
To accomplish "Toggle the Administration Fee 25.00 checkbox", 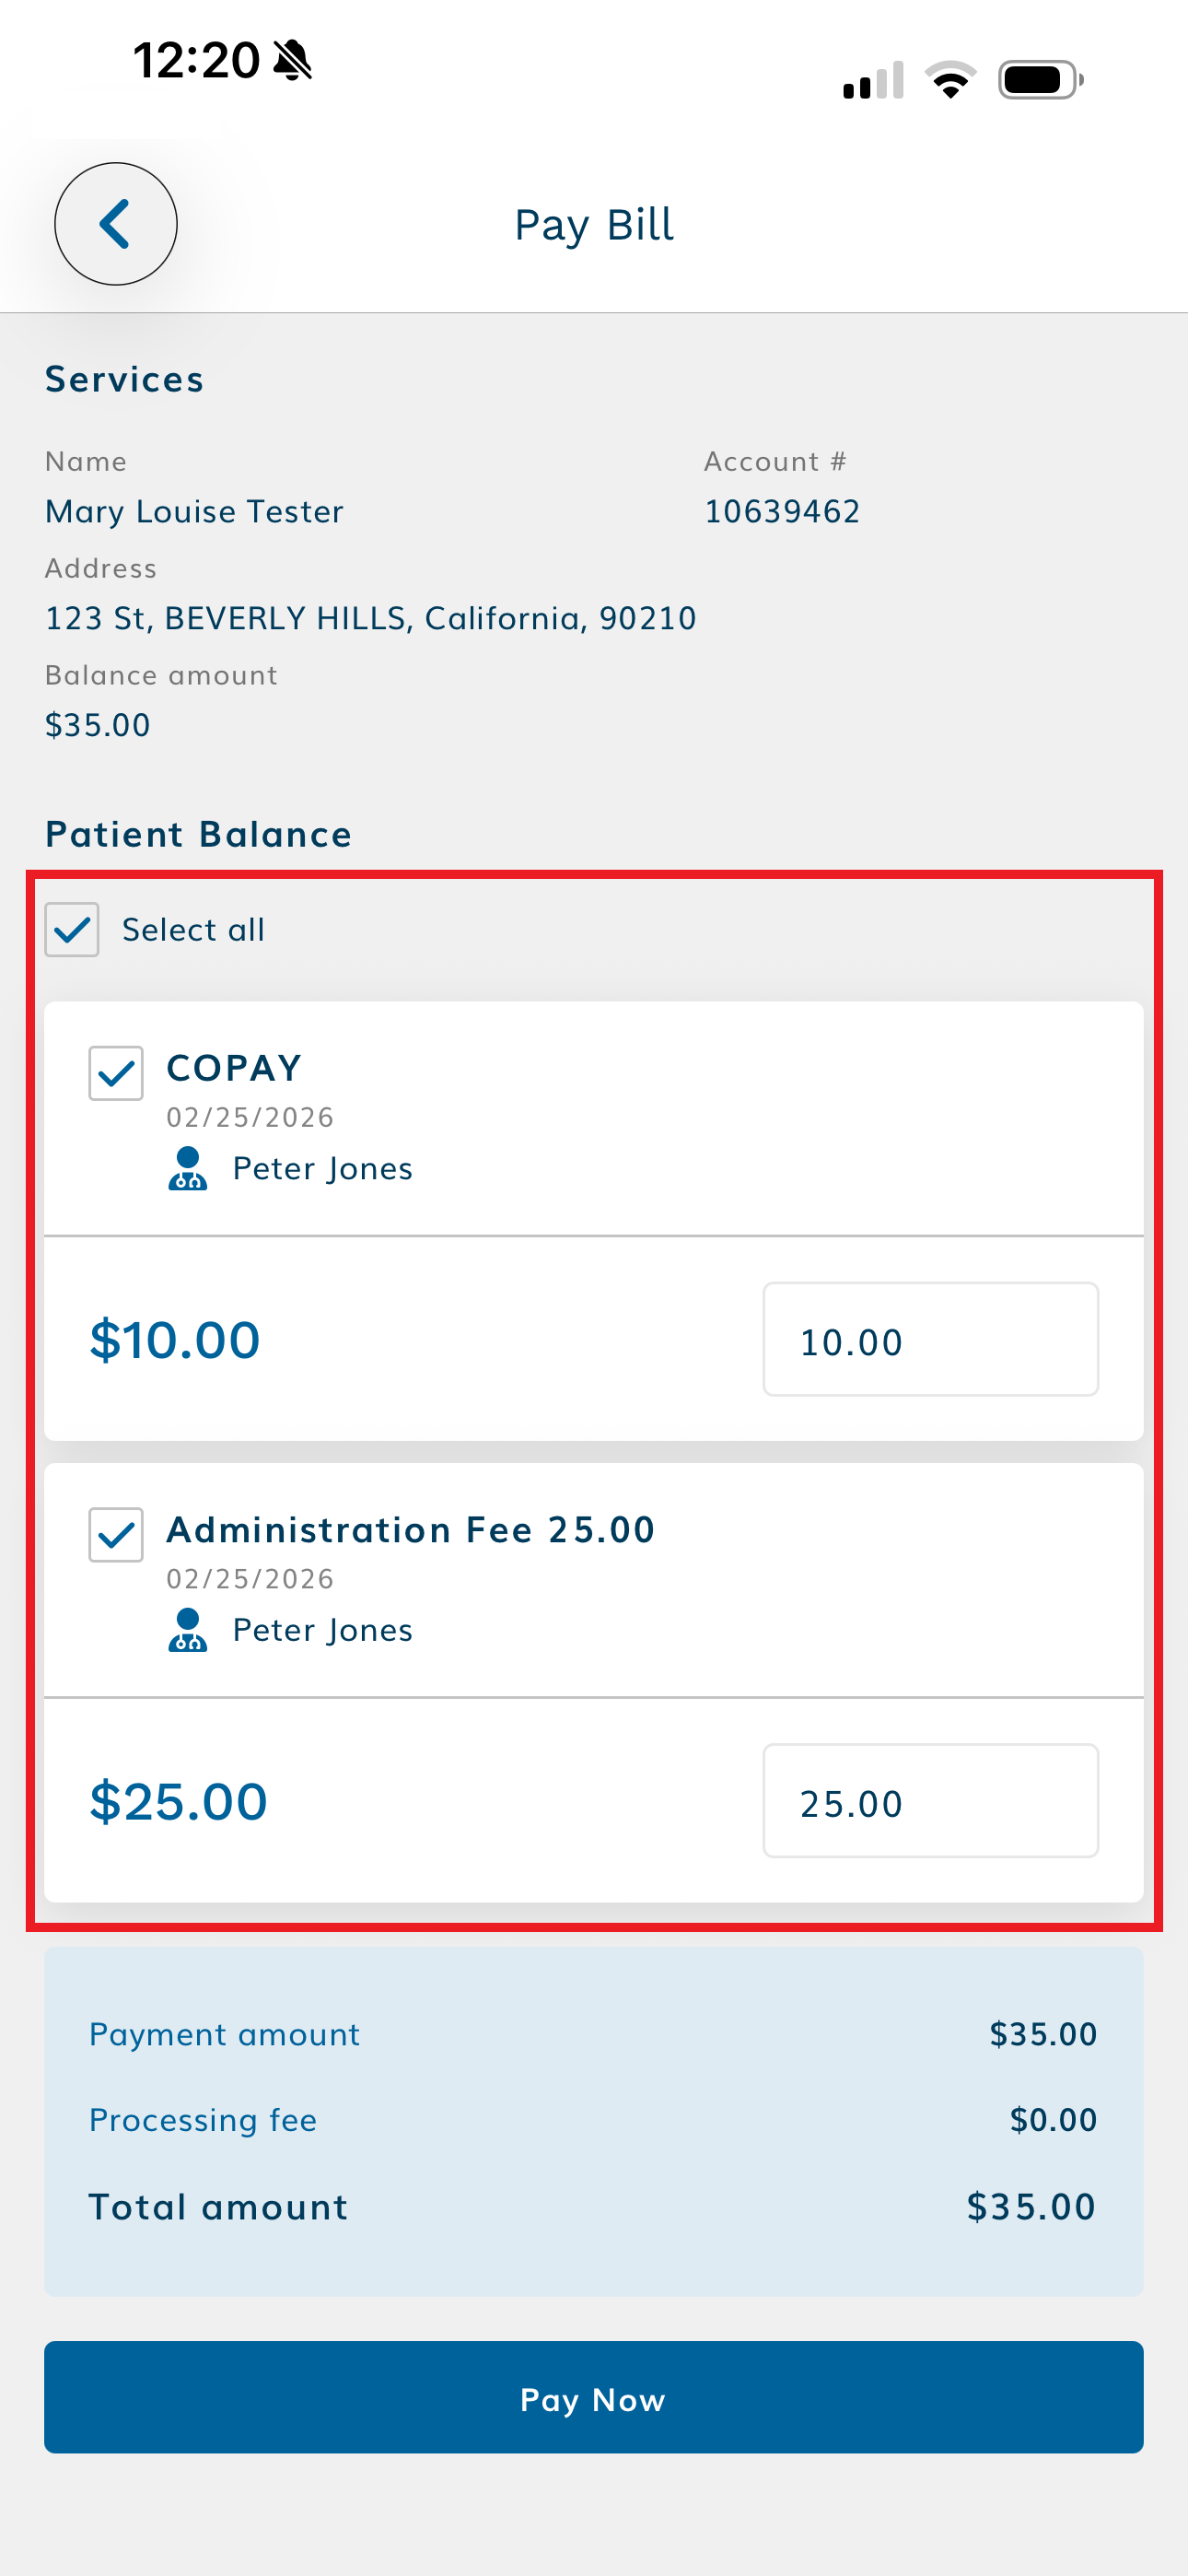I will coord(116,1535).
